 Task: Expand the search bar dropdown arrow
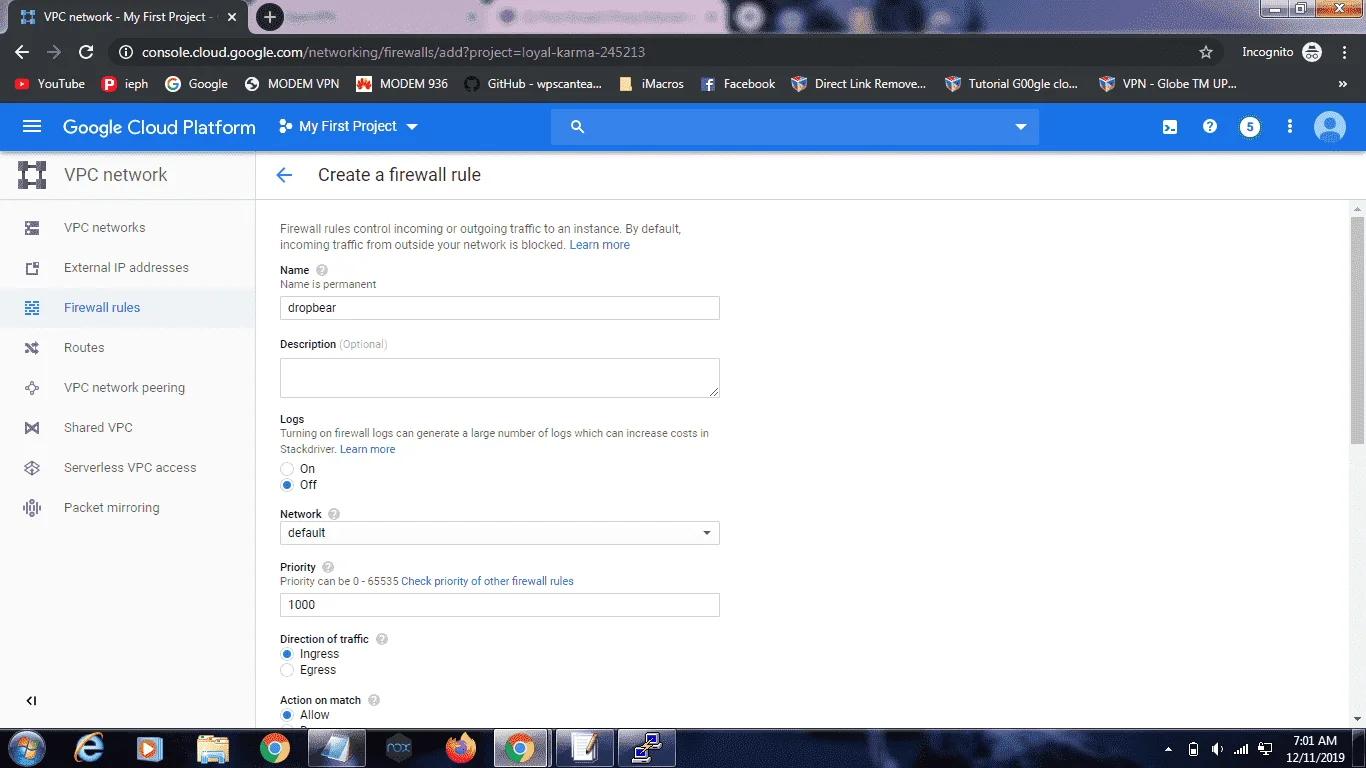1021,127
